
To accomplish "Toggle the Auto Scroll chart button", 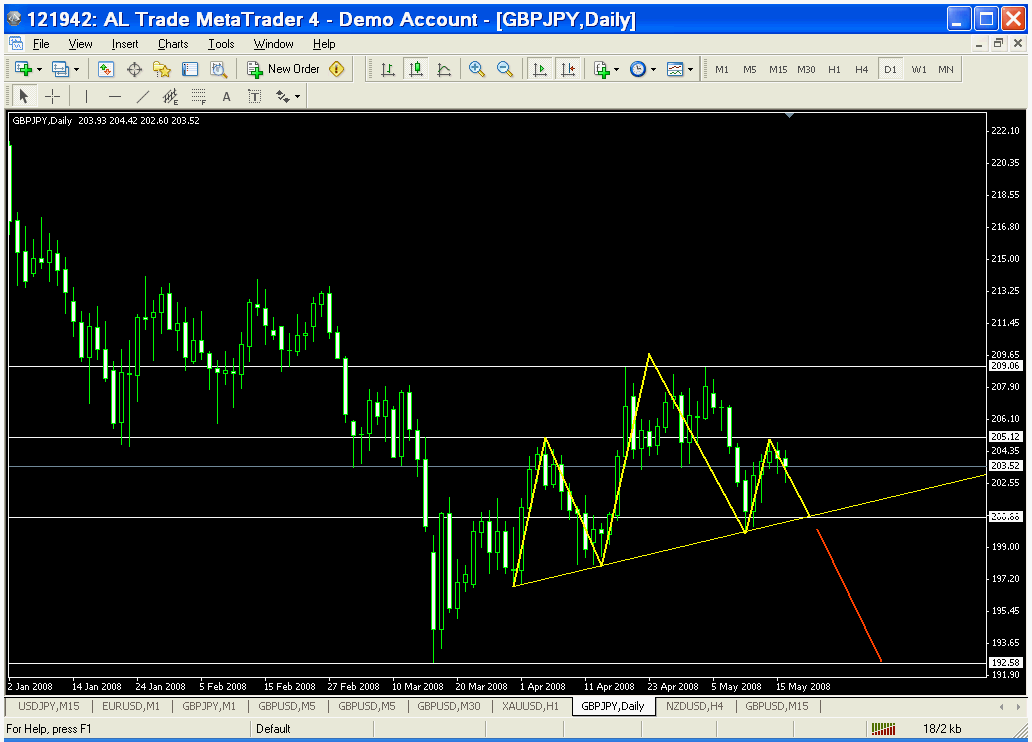I will (540, 69).
